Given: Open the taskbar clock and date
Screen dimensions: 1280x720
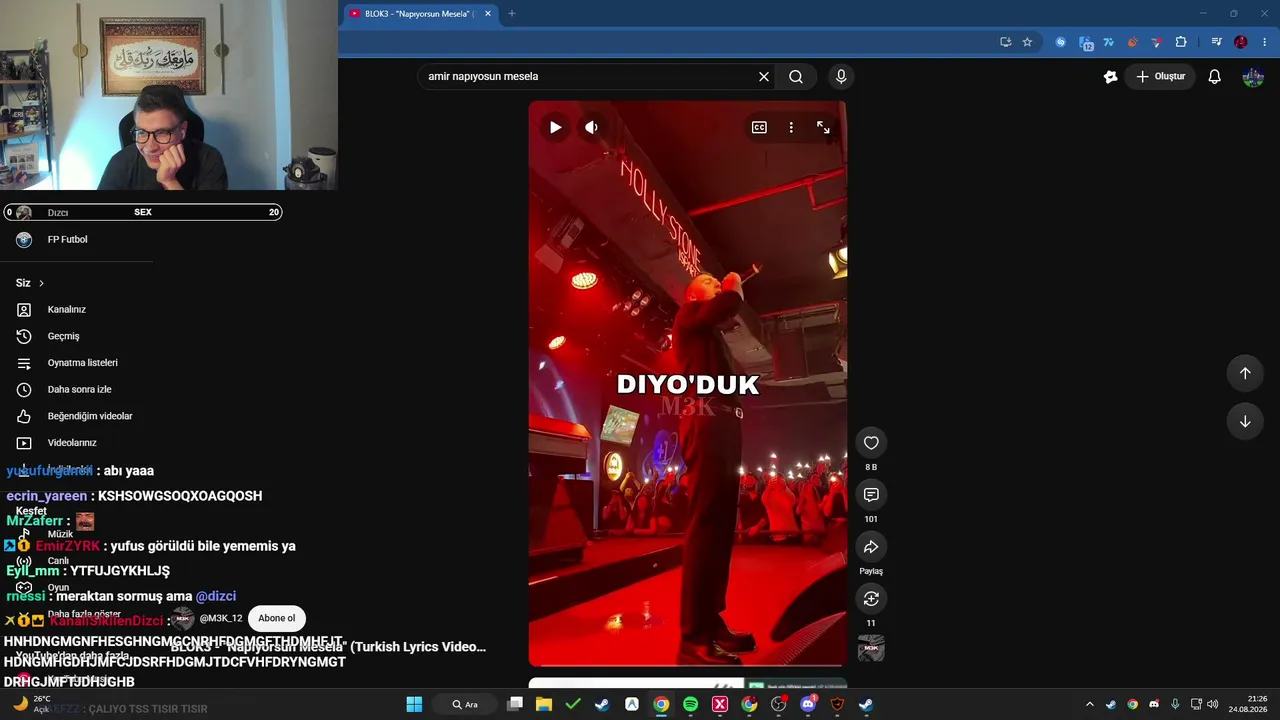Looking at the screenshot, I should click(1248, 704).
